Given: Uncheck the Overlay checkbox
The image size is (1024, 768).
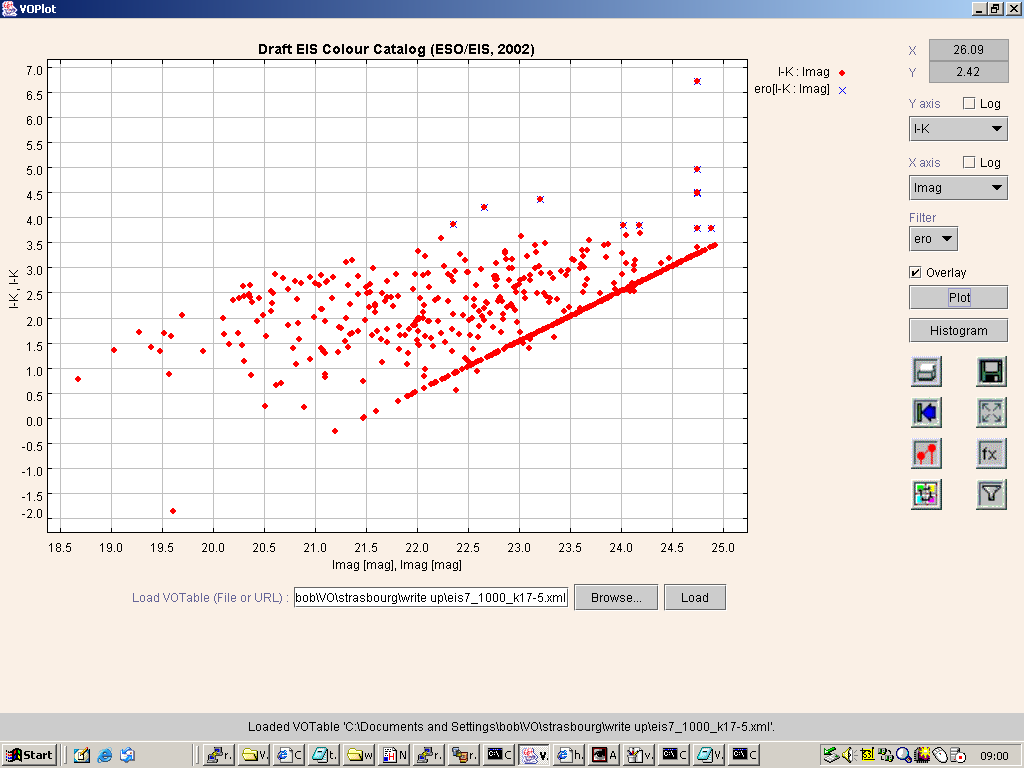Looking at the screenshot, I should click(x=915, y=272).
